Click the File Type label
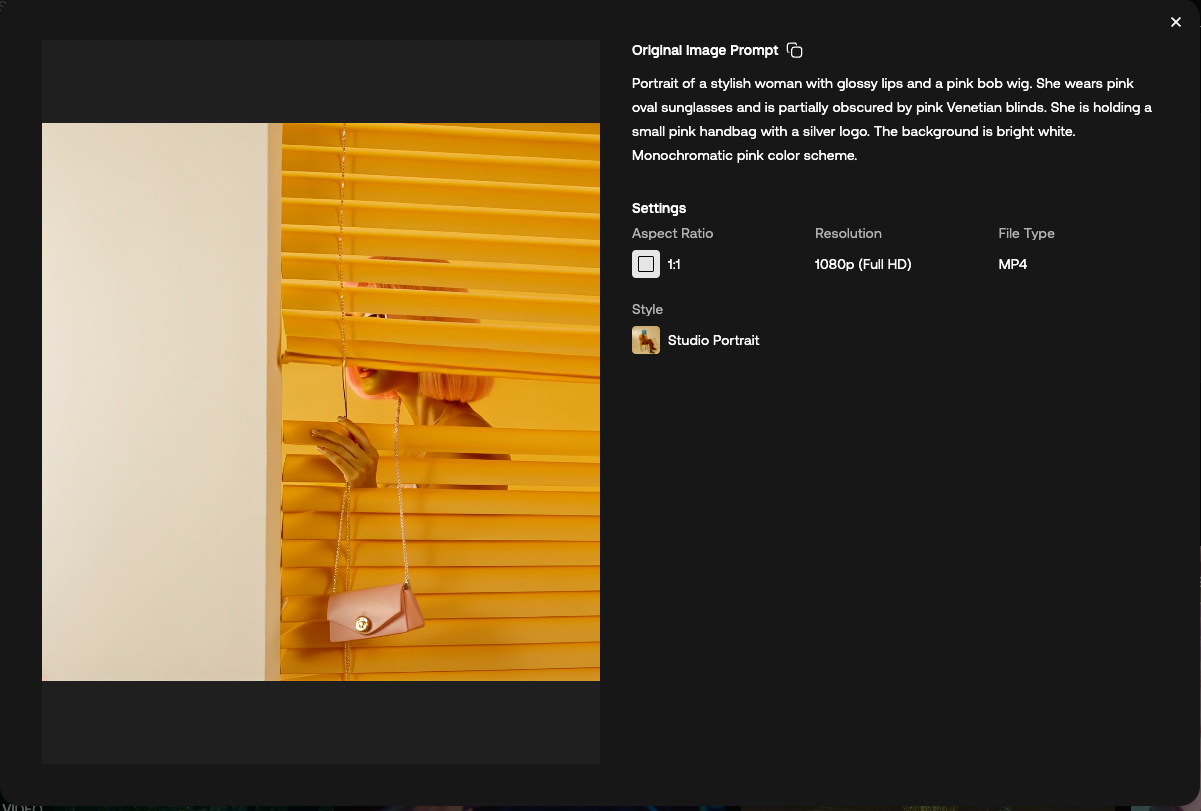1201x811 pixels. (1026, 233)
